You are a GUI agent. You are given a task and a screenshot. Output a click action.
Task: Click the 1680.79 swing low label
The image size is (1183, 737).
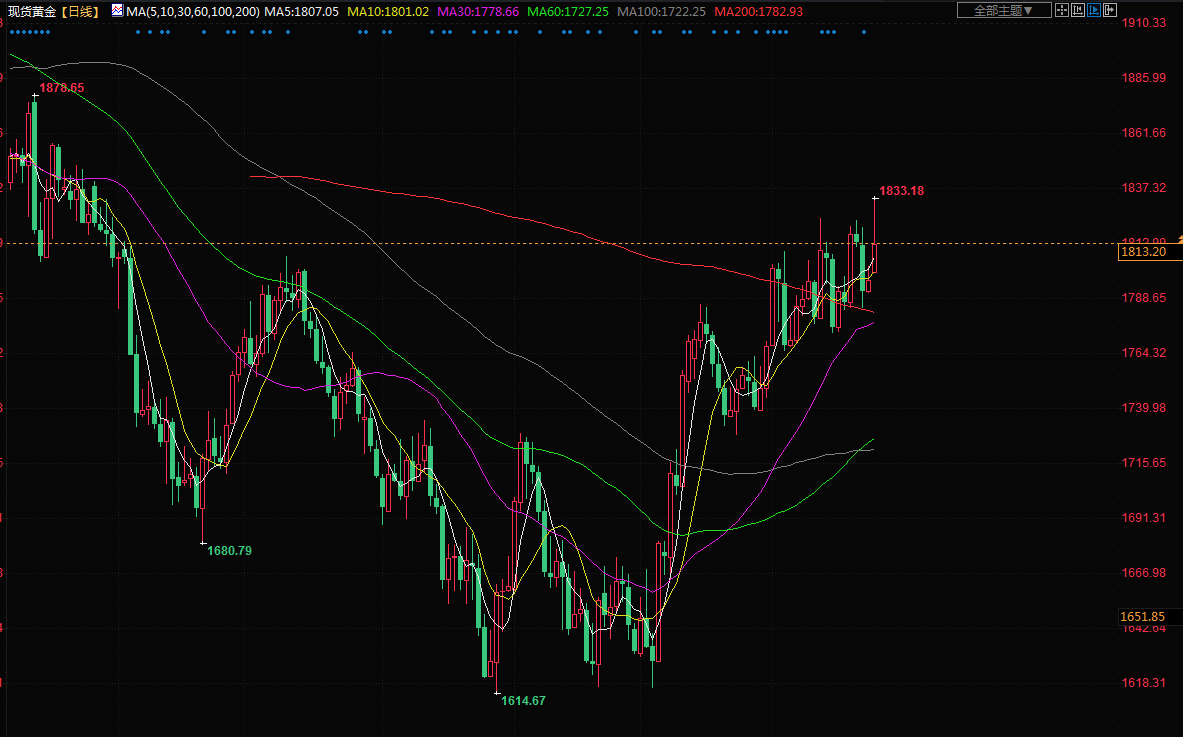pyautogui.click(x=229, y=550)
